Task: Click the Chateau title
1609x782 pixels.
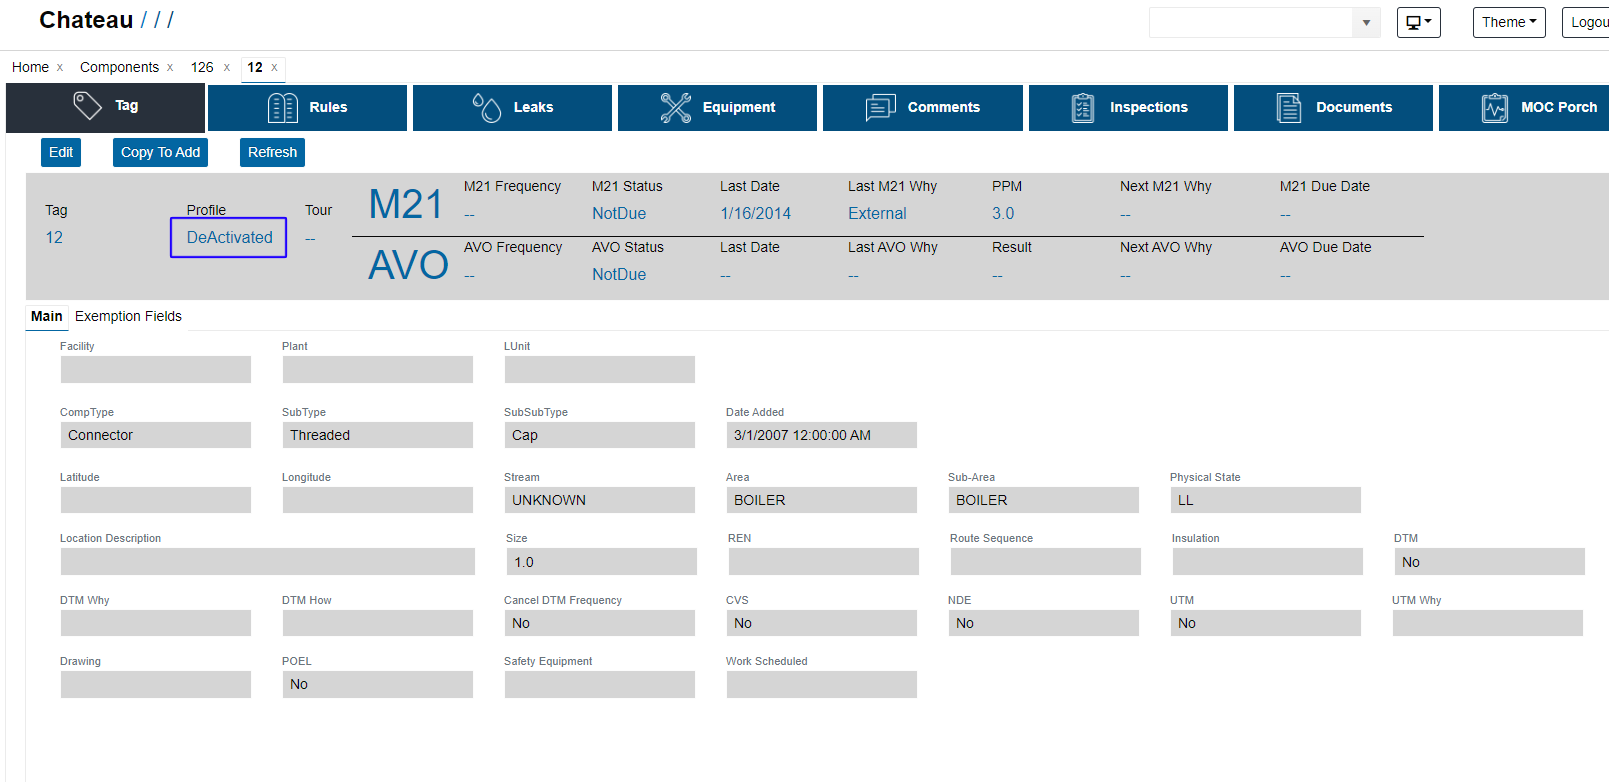Action: (x=86, y=20)
